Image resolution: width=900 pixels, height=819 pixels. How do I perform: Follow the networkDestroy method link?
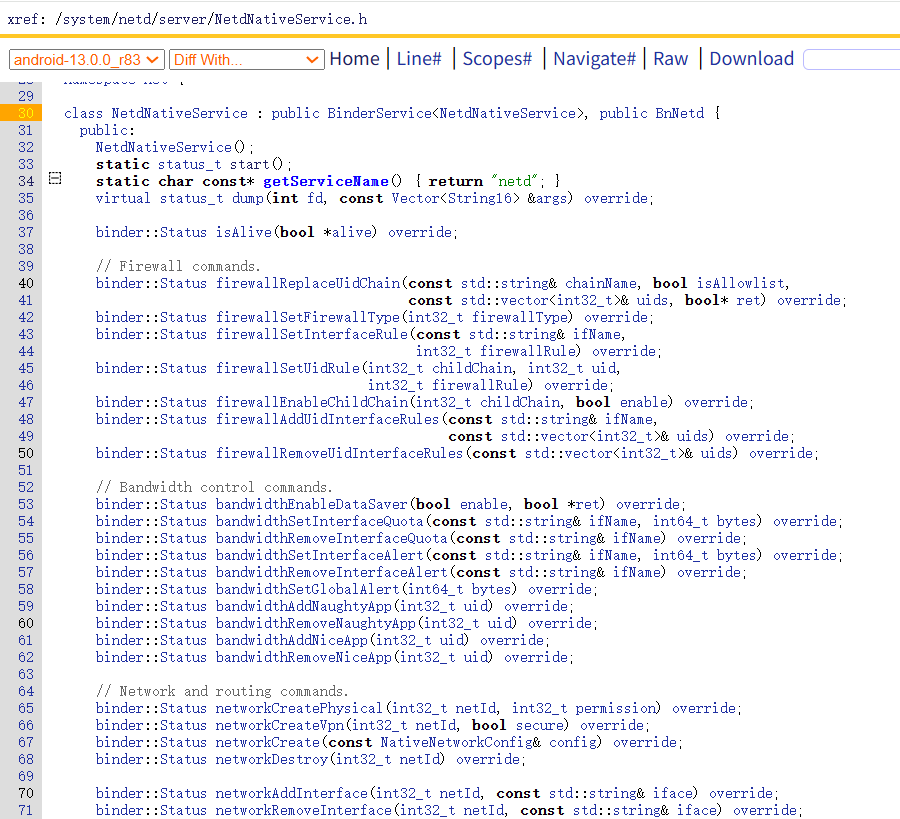[271, 759]
